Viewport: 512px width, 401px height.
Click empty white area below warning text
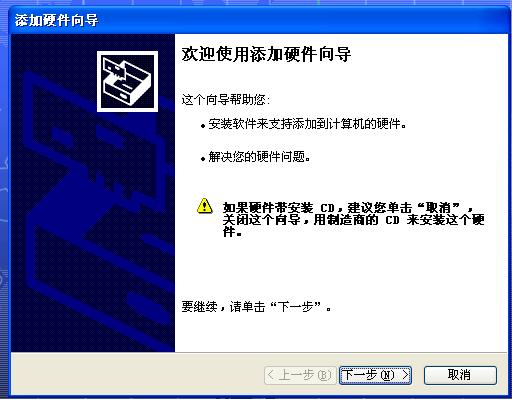point(340,267)
